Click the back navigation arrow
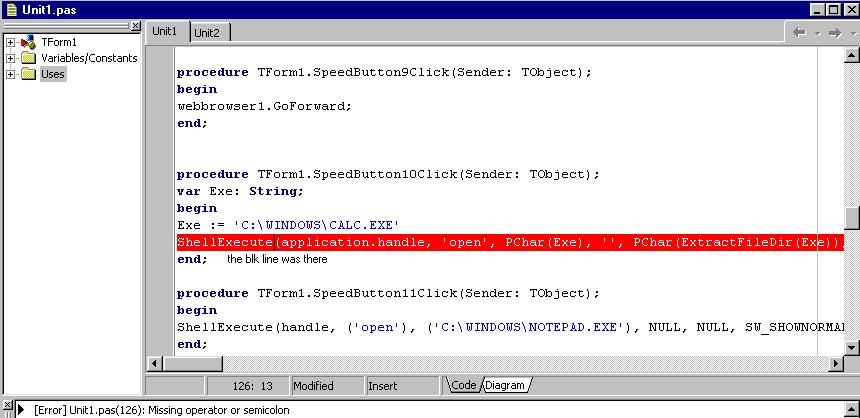Image resolution: width=860 pixels, height=418 pixels. click(x=799, y=33)
